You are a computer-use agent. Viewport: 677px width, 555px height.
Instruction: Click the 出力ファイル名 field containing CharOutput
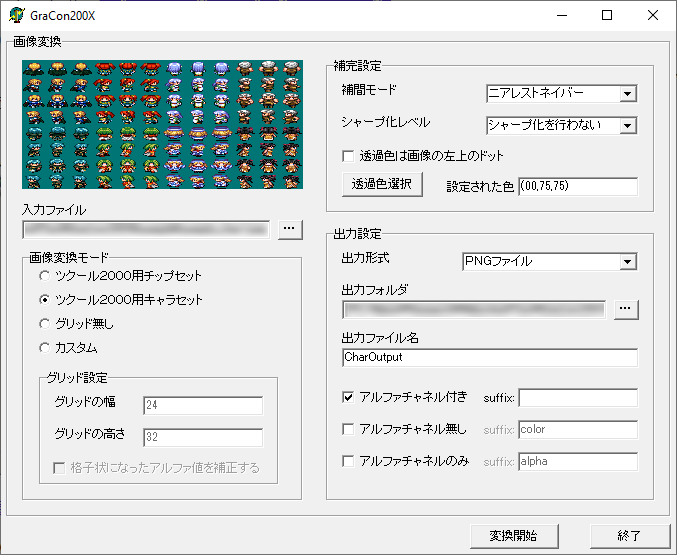pos(489,357)
